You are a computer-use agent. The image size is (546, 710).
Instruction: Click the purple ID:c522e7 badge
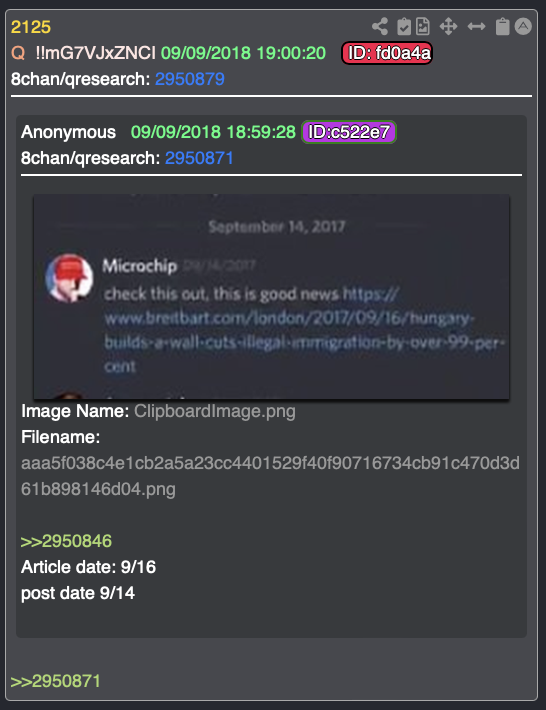[349, 132]
